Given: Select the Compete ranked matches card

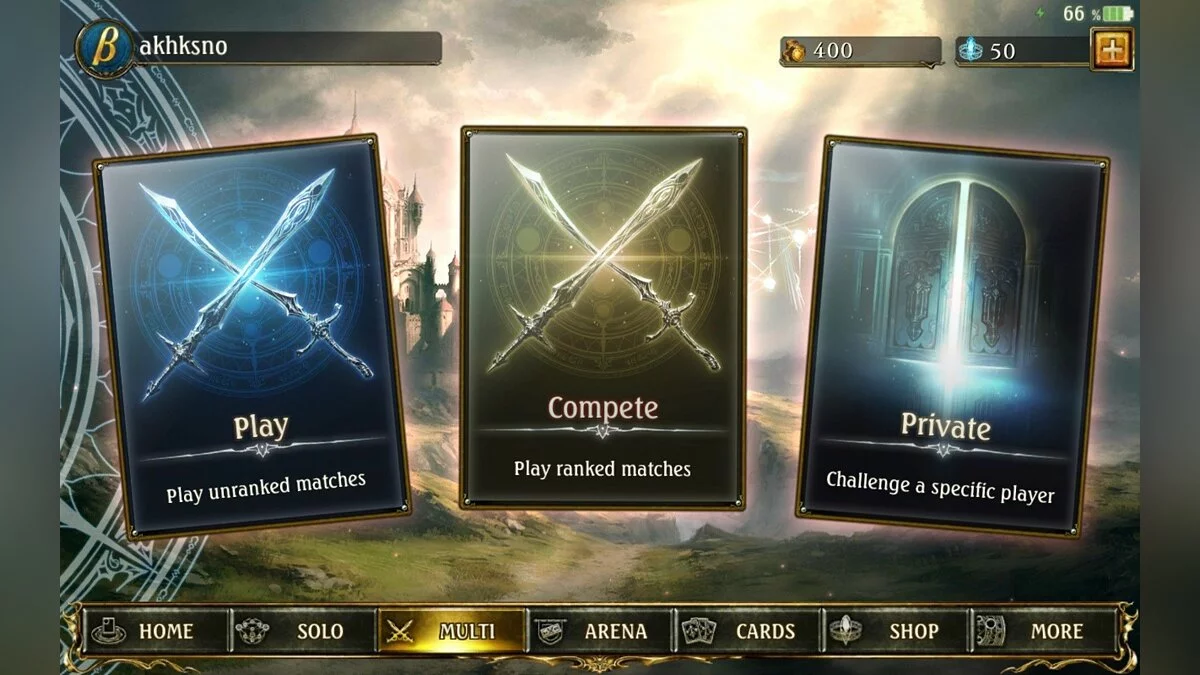Looking at the screenshot, I should (x=603, y=317).
